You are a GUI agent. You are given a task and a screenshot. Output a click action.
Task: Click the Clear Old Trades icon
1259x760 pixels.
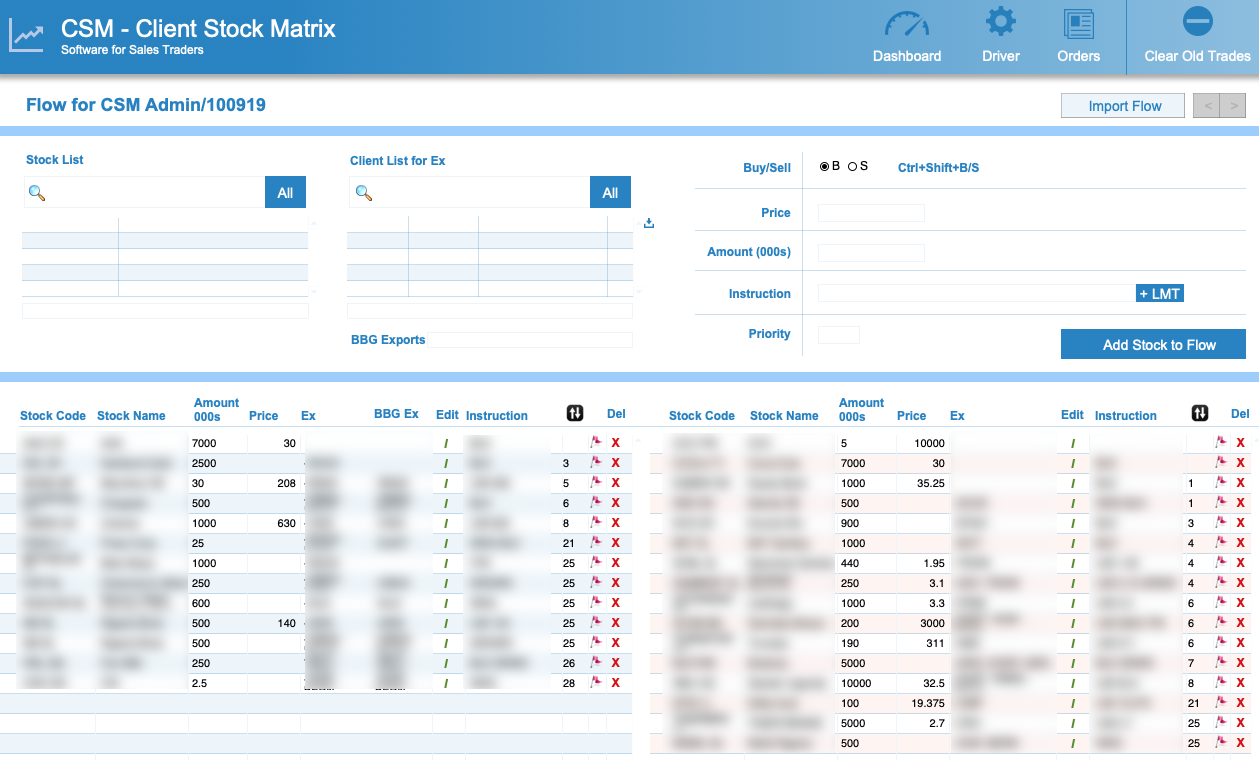[1197, 21]
